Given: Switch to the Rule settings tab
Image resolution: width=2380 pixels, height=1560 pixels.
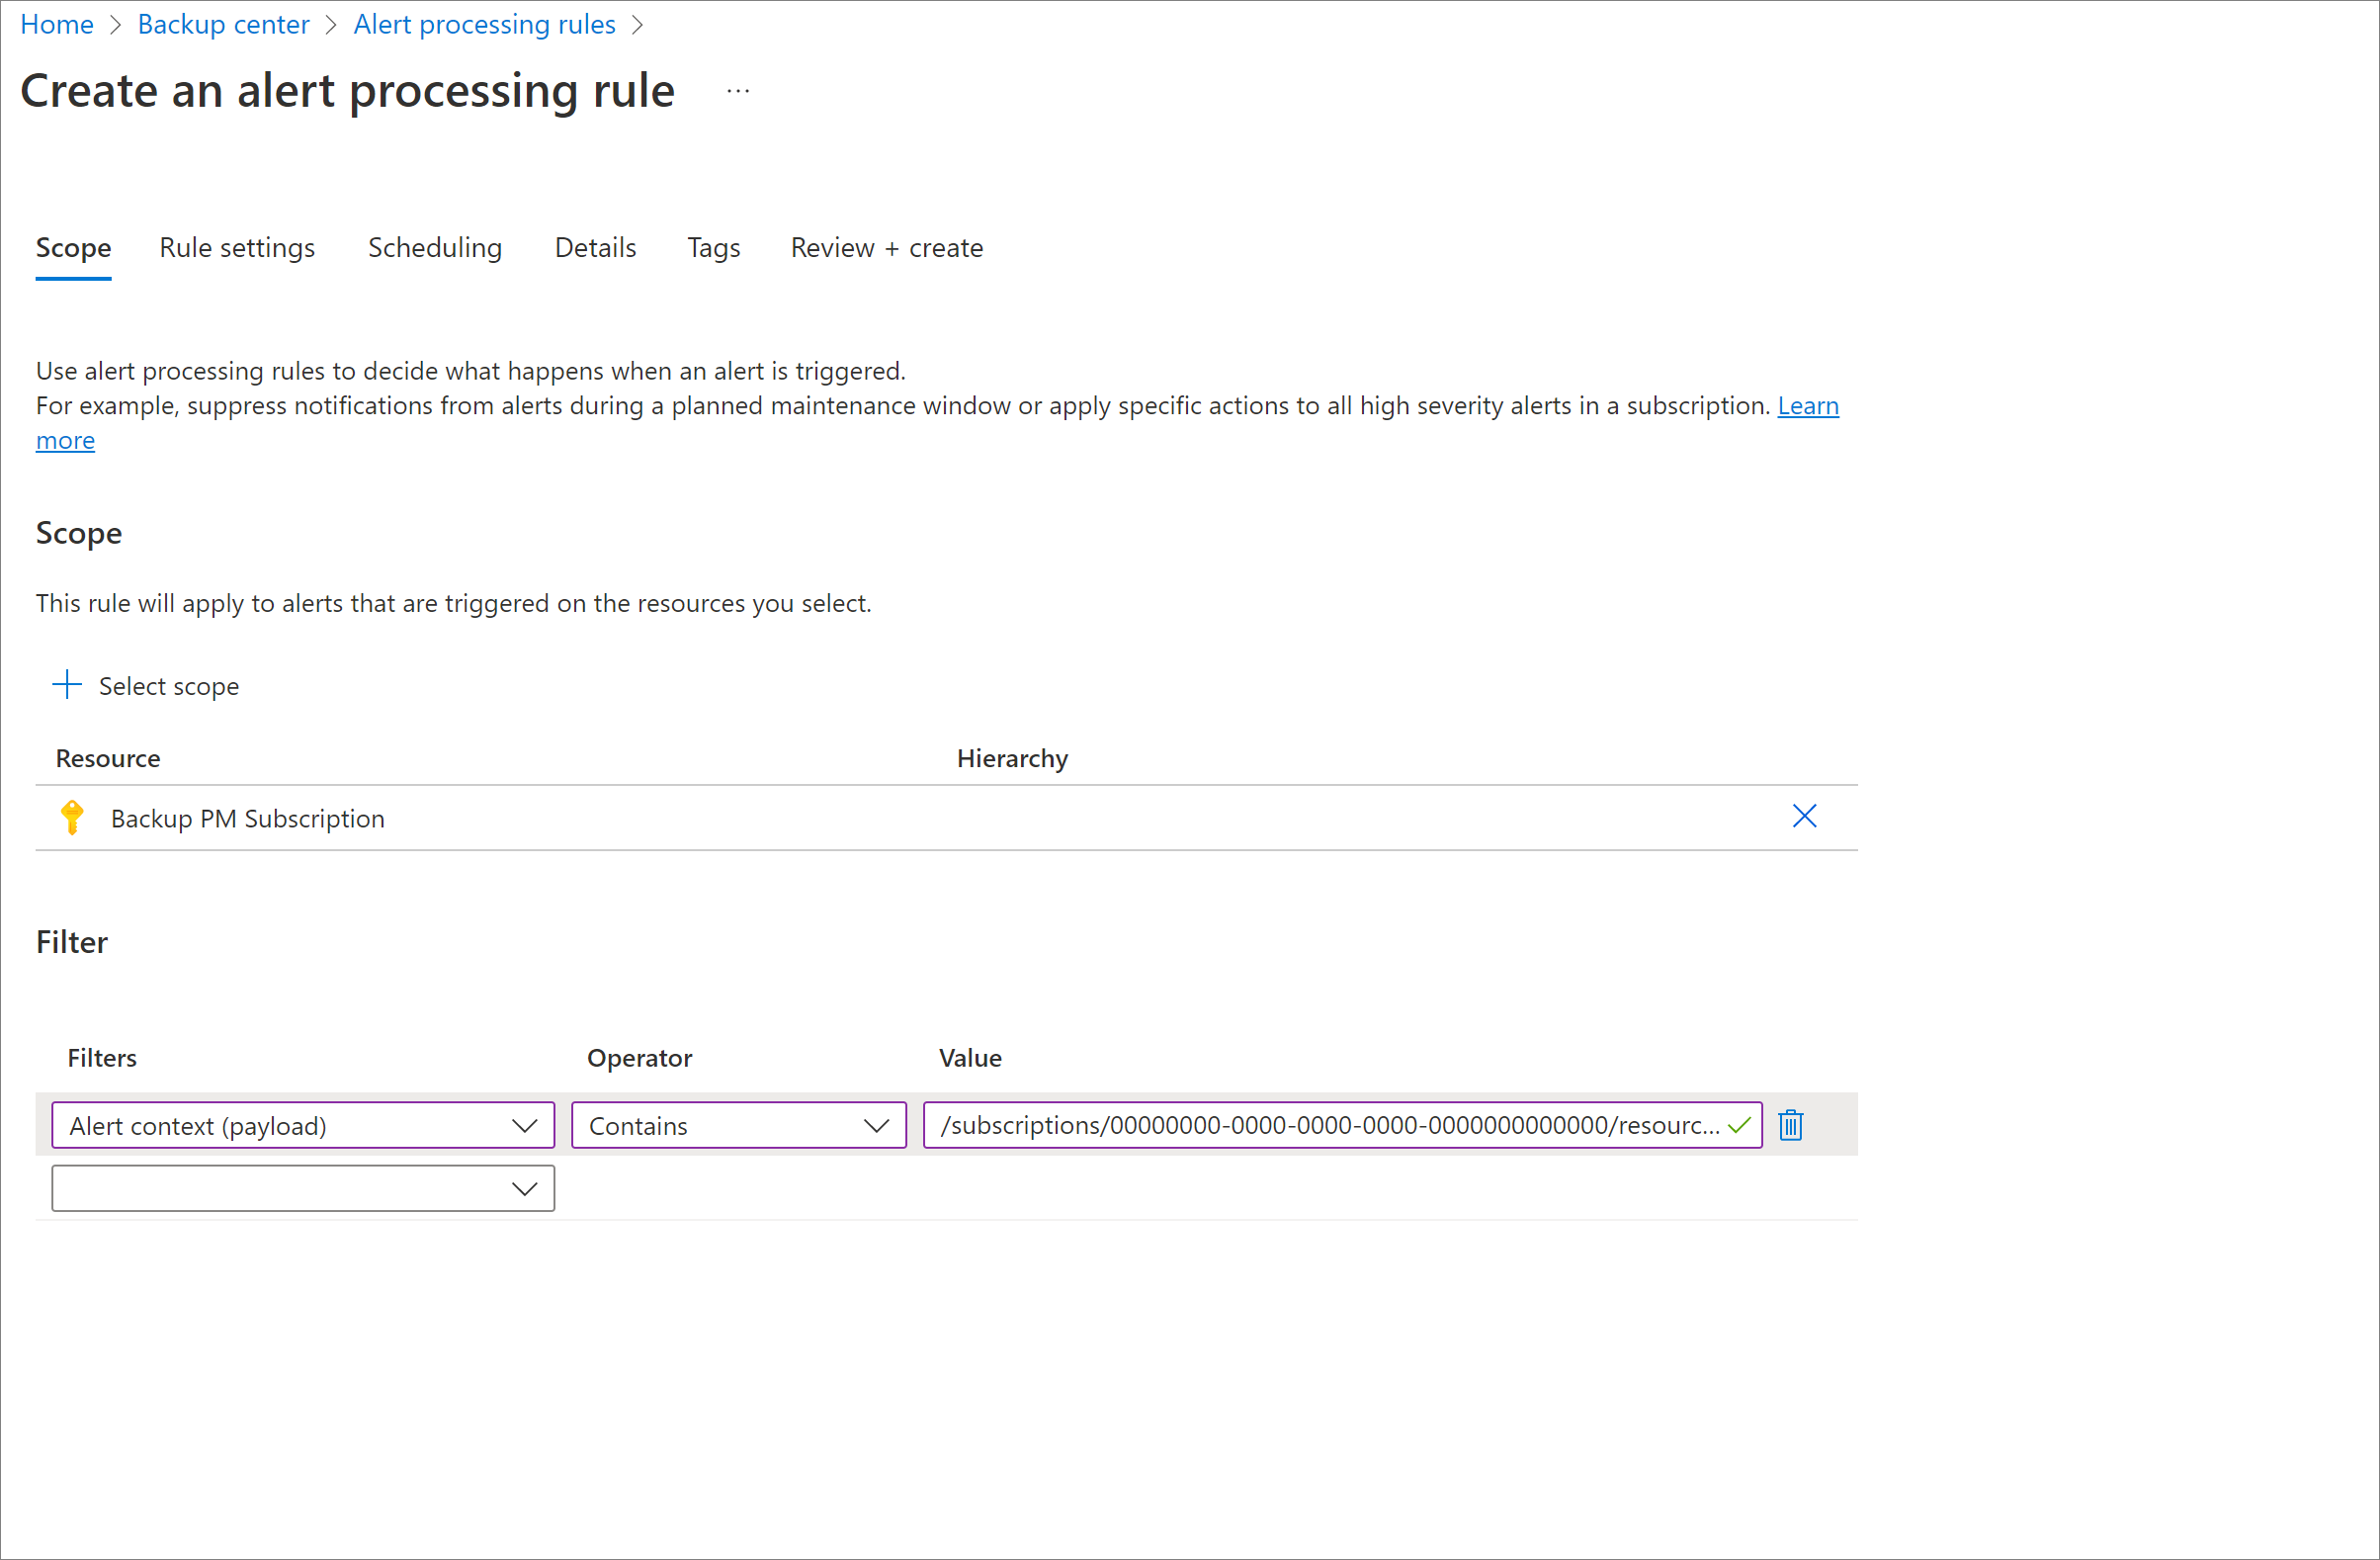Looking at the screenshot, I should click(238, 247).
